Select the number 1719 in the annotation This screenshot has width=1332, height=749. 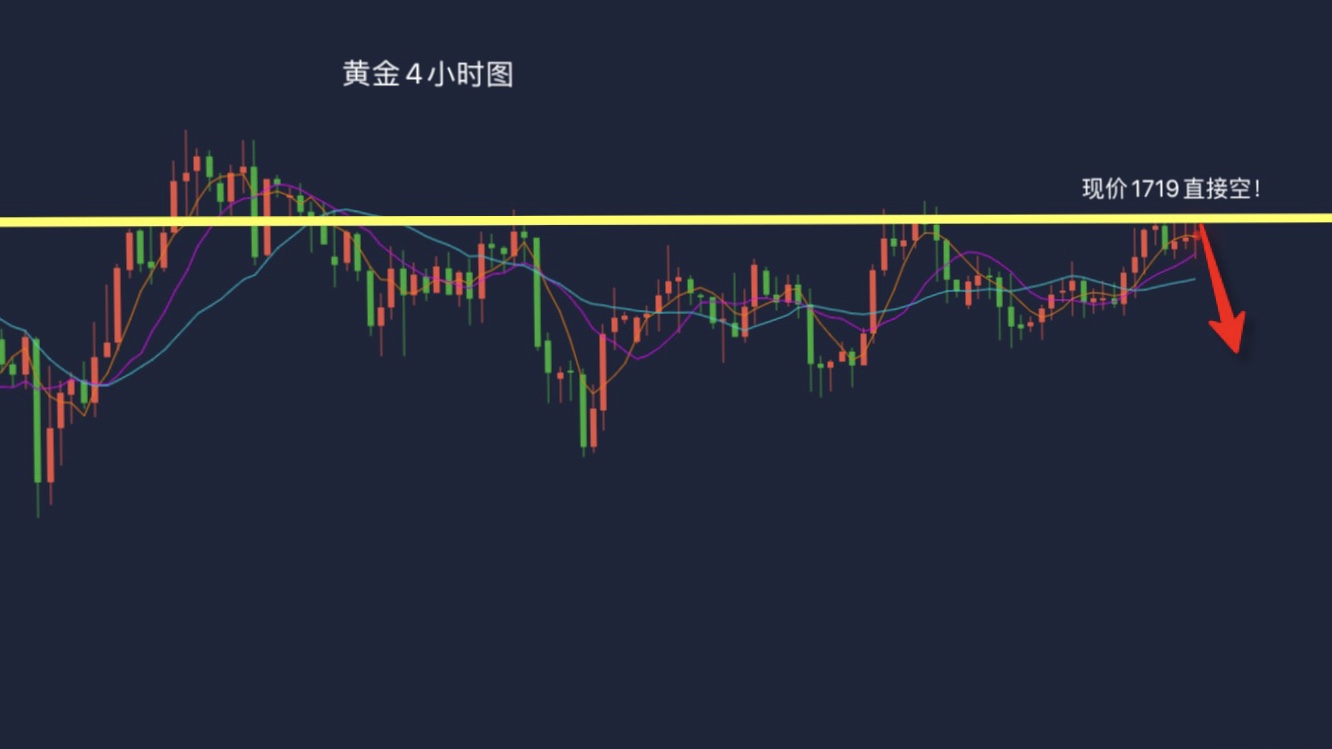(x=1151, y=189)
